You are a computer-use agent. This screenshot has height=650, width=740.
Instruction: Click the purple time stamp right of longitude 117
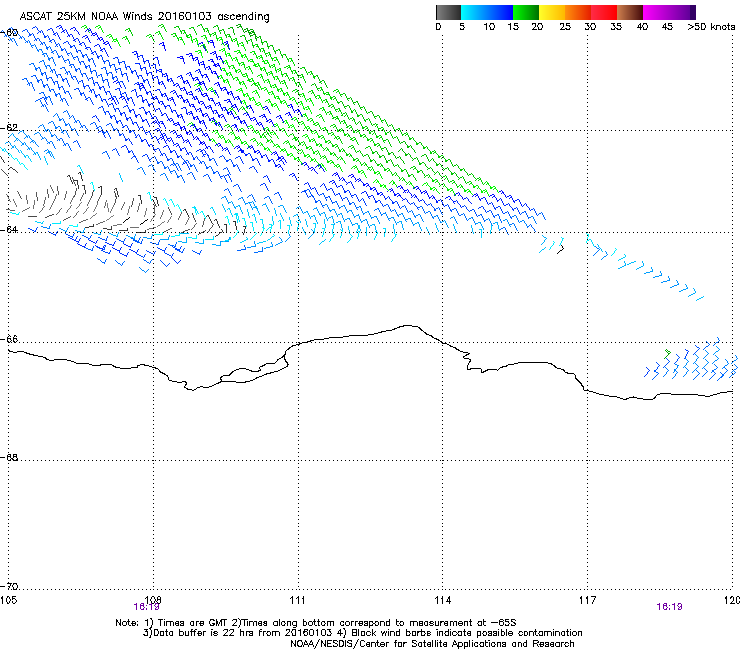pos(669,607)
